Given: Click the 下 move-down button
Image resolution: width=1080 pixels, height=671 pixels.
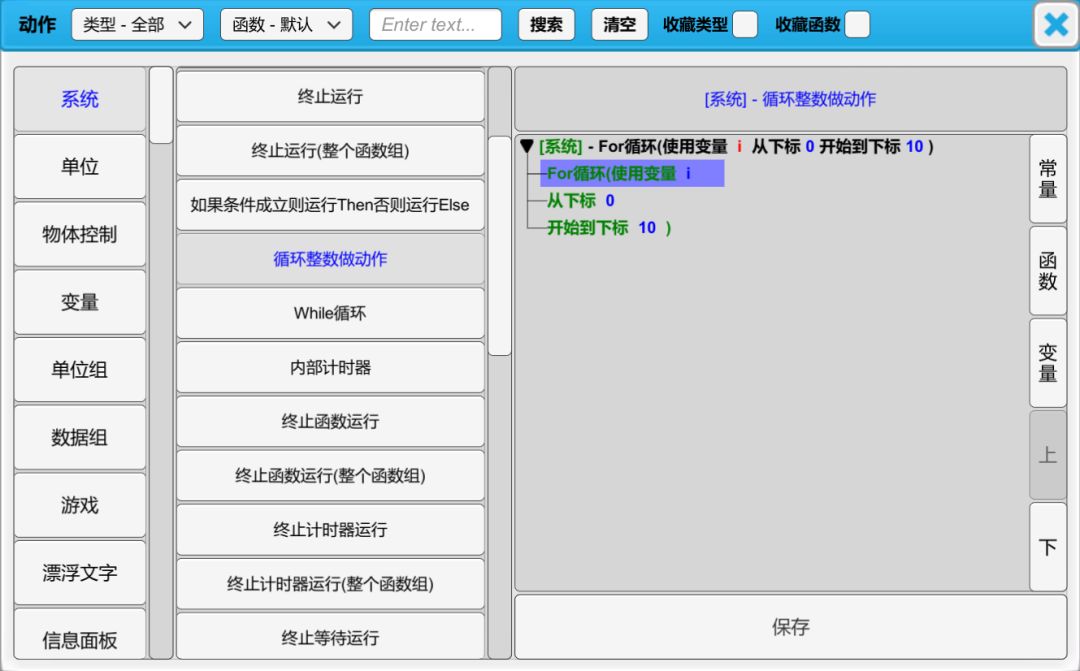Looking at the screenshot, I should (1047, 547).
